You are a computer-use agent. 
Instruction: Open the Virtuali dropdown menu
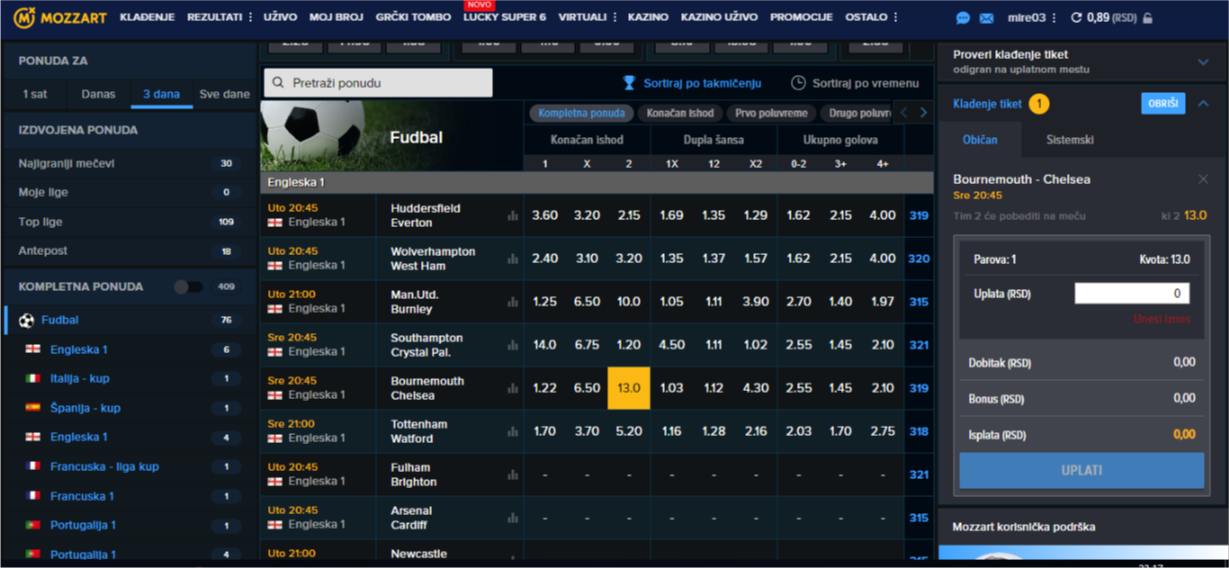point(588,18)
